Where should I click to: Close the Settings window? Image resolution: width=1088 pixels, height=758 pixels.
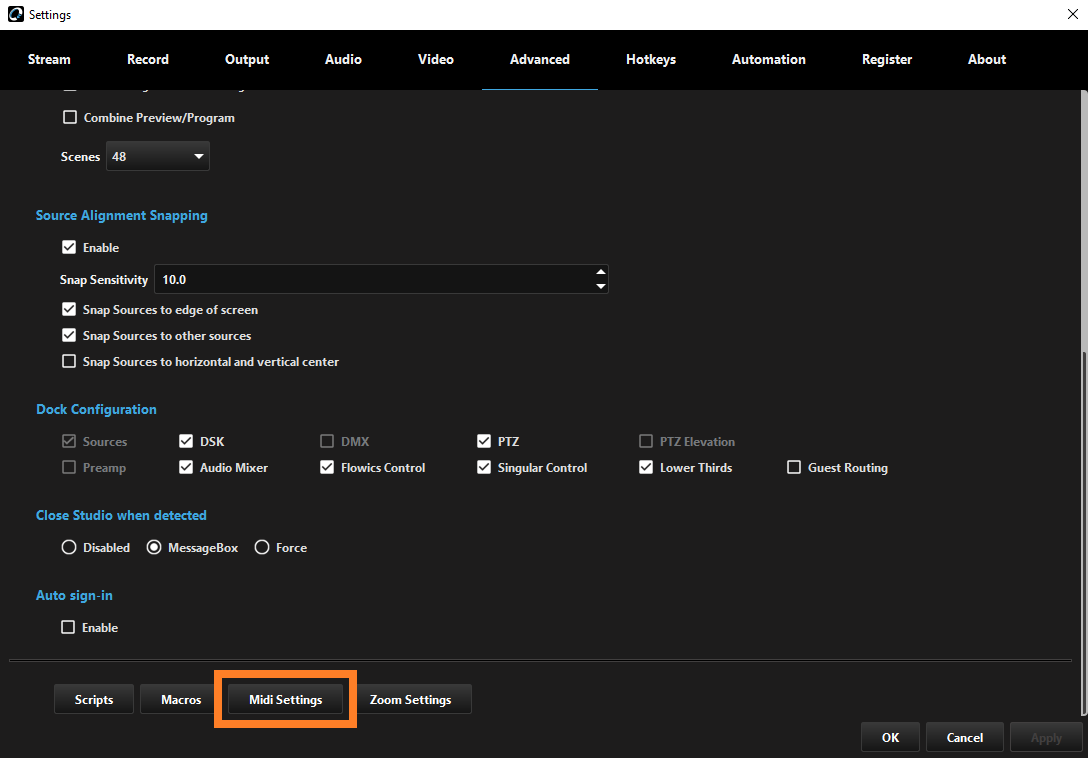(x=1072, y=14)
